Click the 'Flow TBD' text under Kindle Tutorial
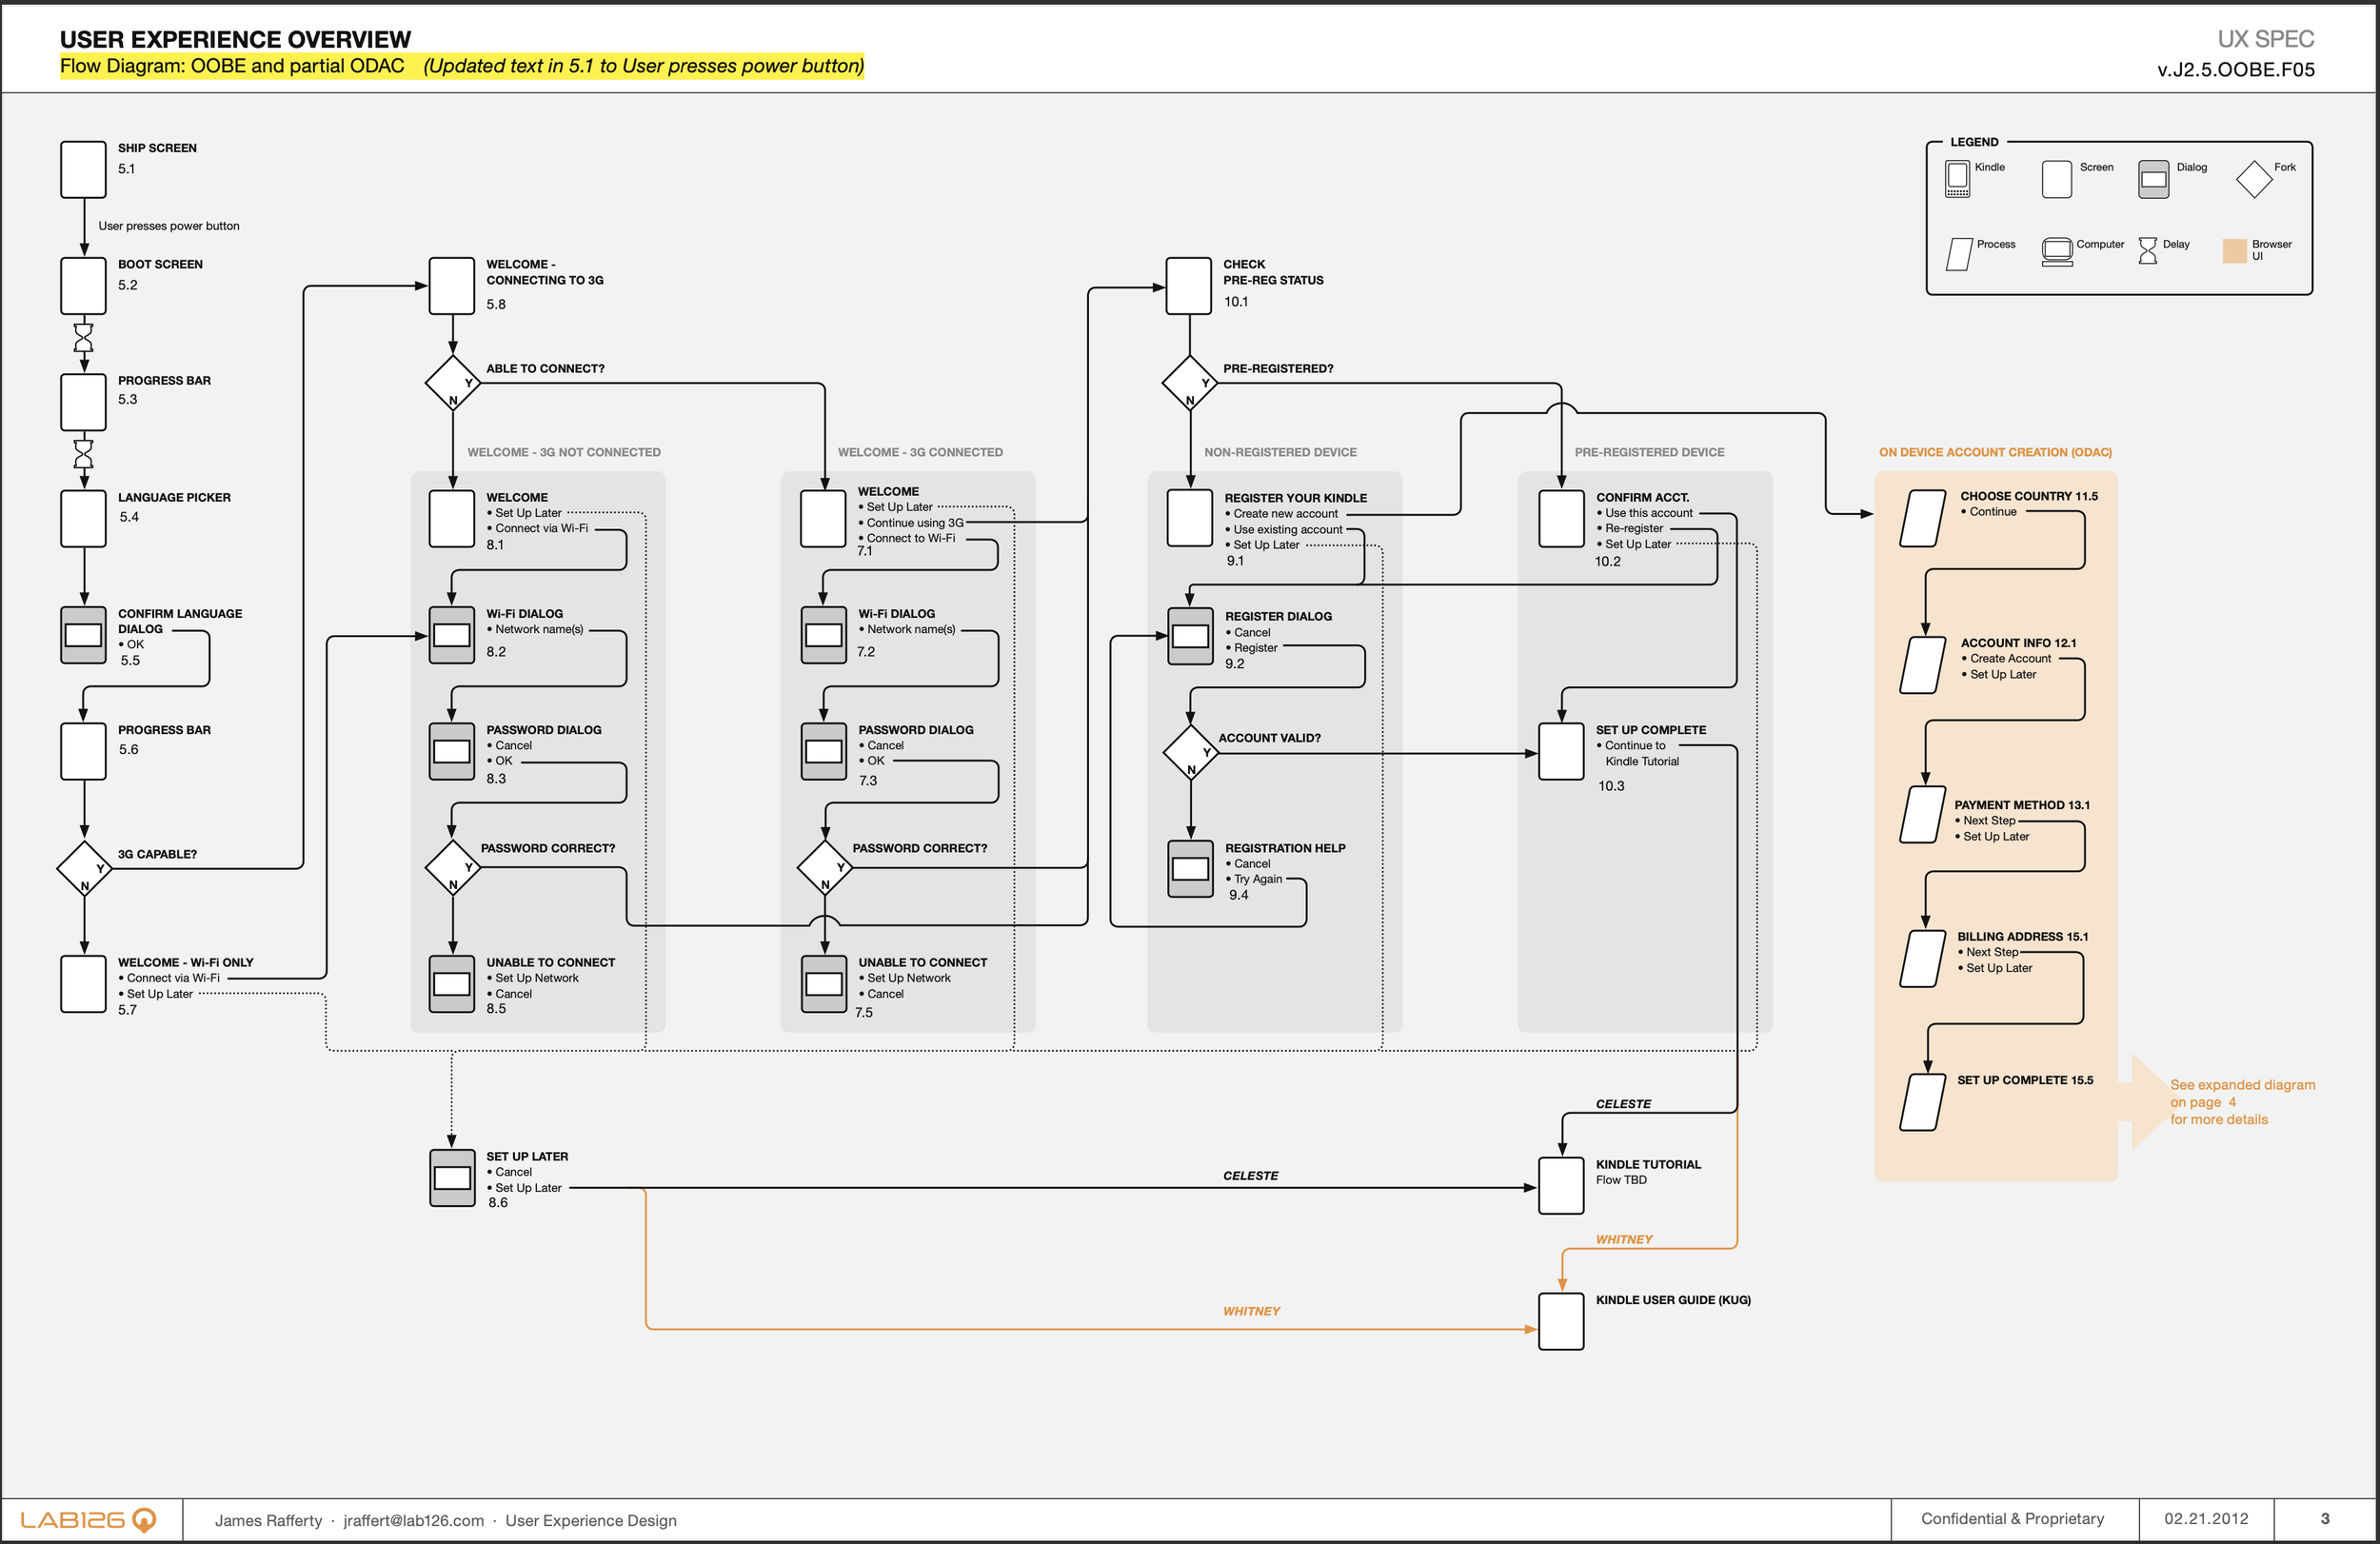The image size is (2380, 1544). [x=1621, y=1180]
